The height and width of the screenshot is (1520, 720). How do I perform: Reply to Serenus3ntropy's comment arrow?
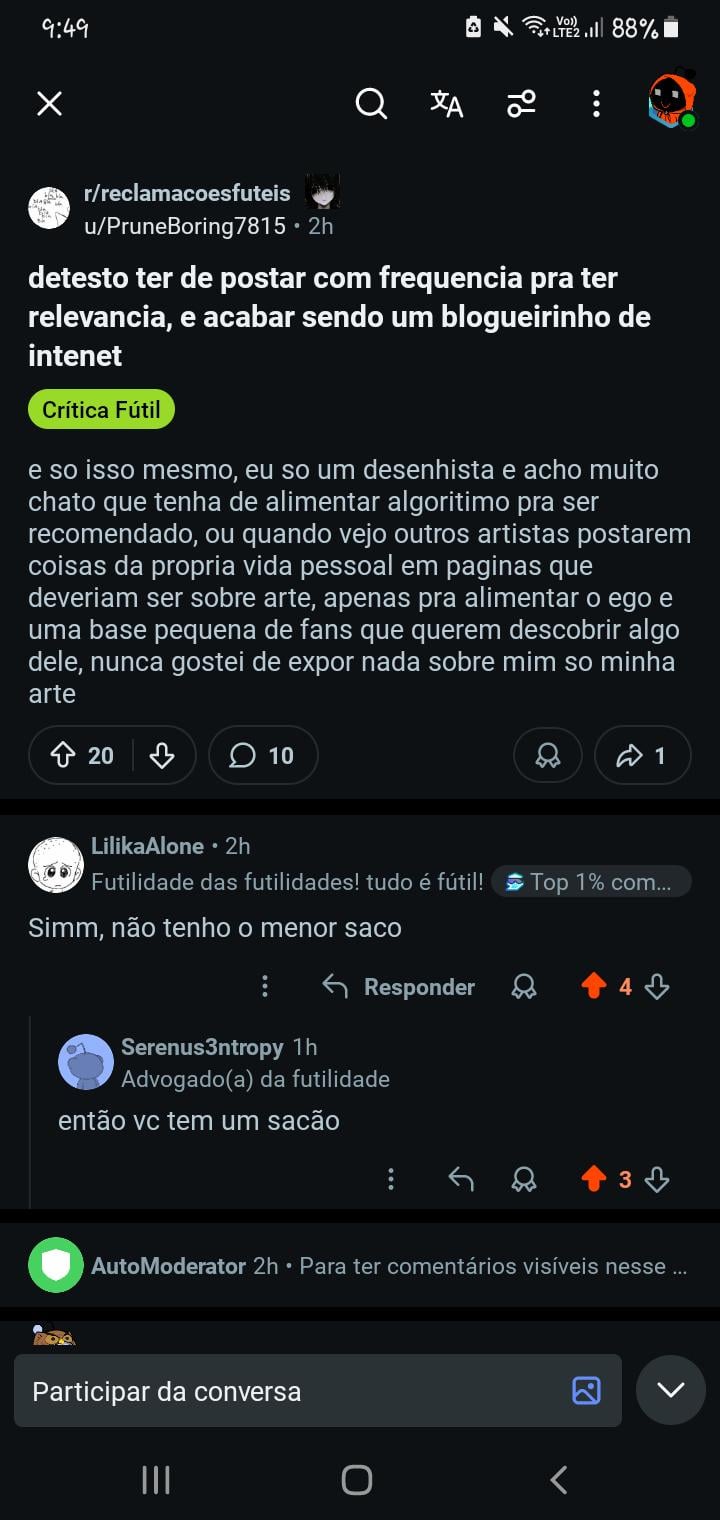tap(461, 1179)
